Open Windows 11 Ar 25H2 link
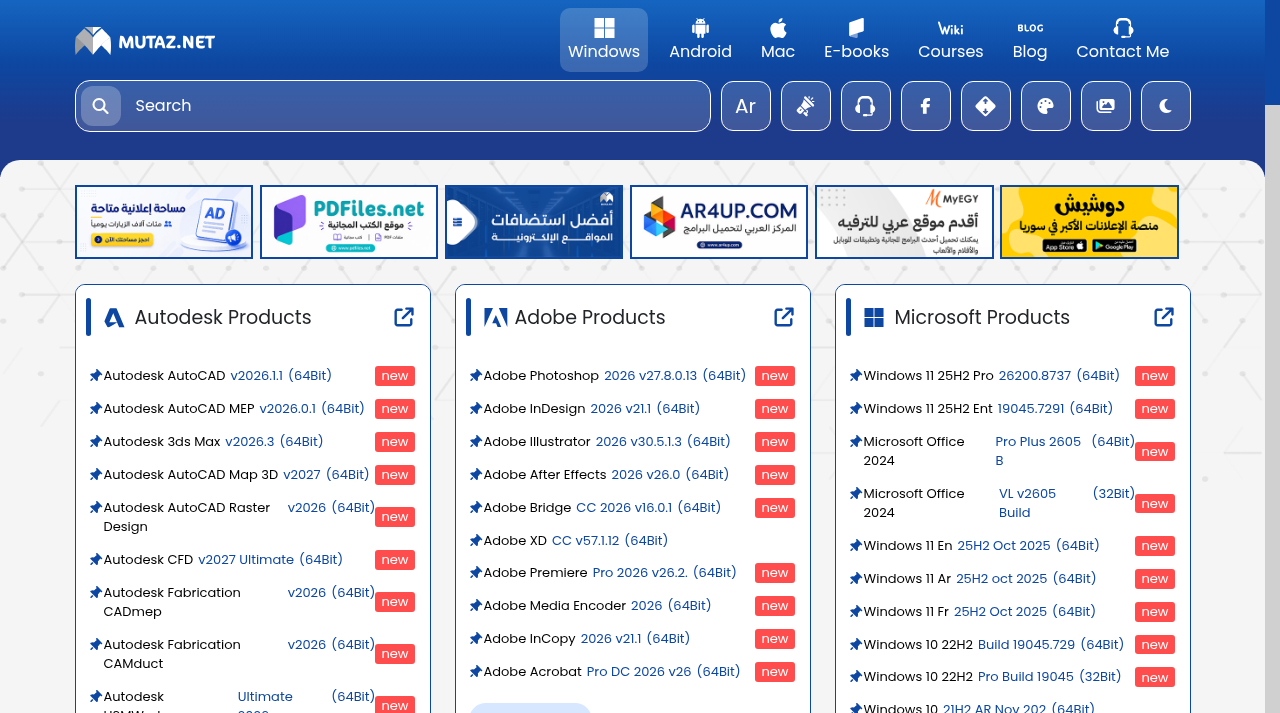This screenshot has height=713, width=1280. click(980, 579)
